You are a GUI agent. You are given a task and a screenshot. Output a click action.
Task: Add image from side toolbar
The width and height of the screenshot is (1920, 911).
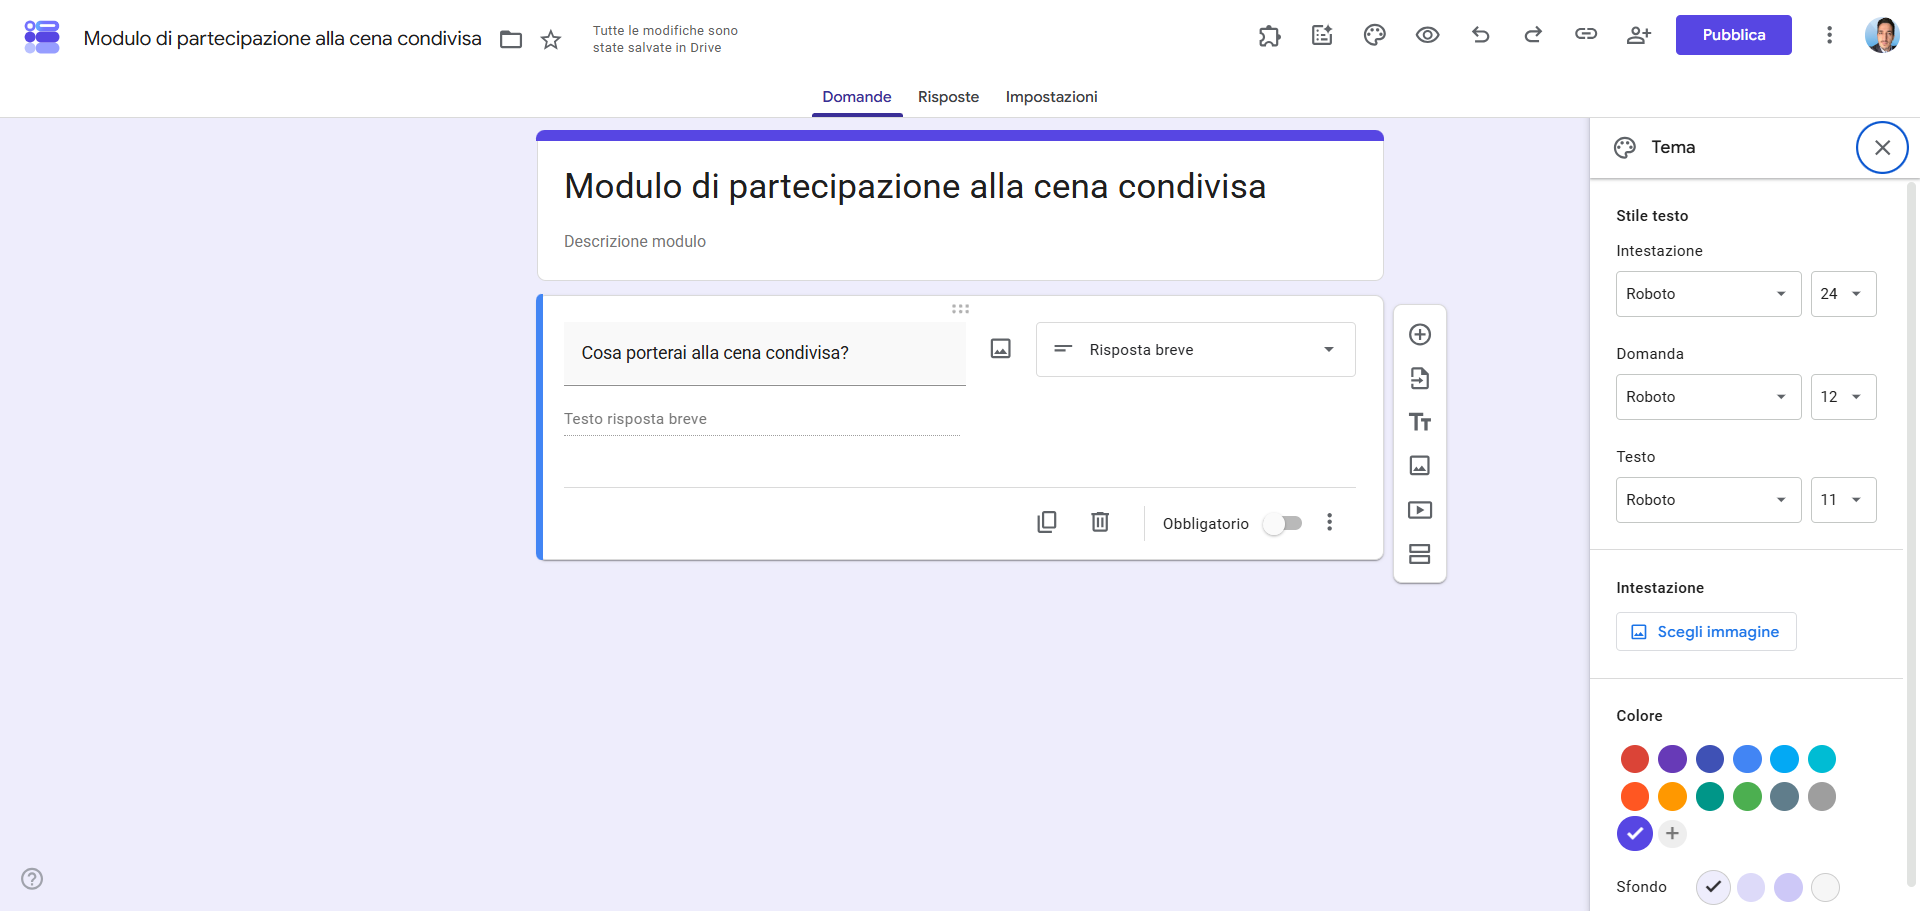tap(1420, 466)
